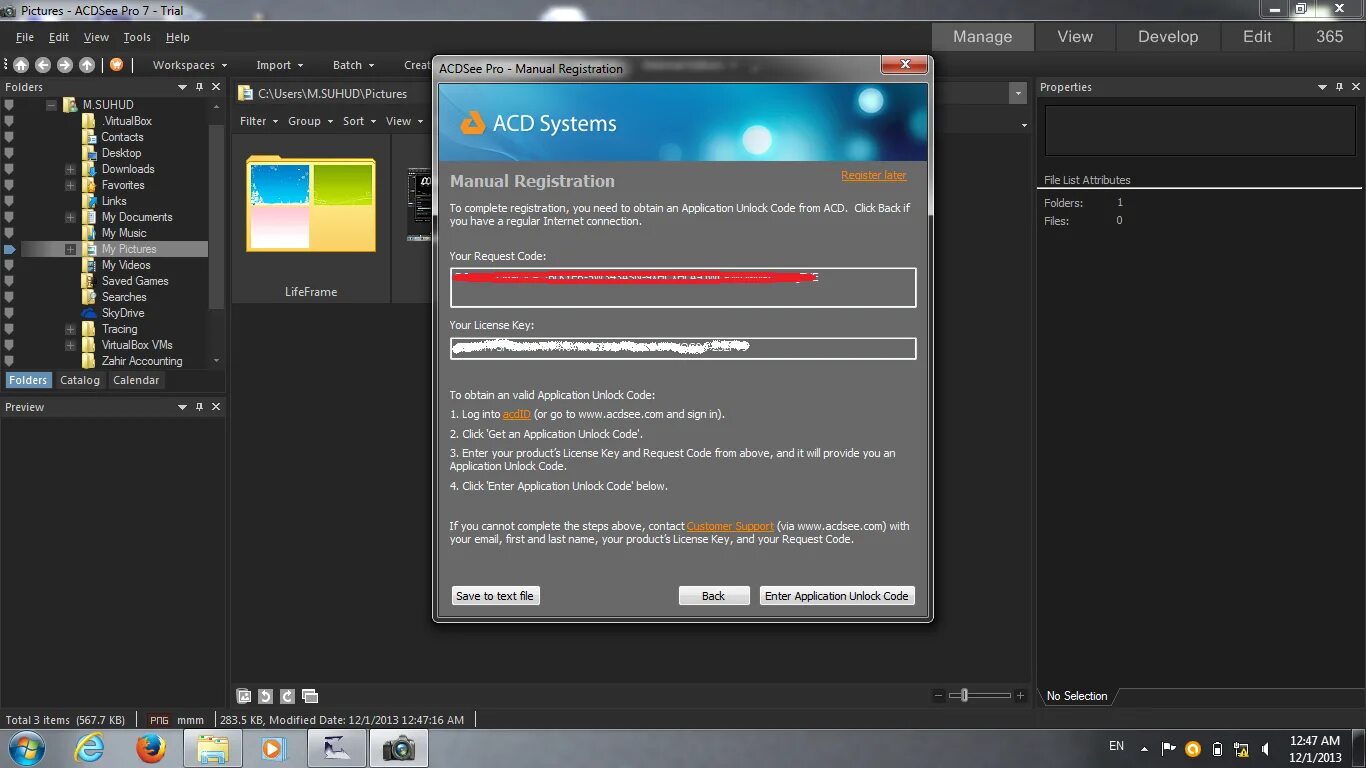Toggle the tag checkbox beside Tracing
The image size is (1366, 768).
(9, 329)
